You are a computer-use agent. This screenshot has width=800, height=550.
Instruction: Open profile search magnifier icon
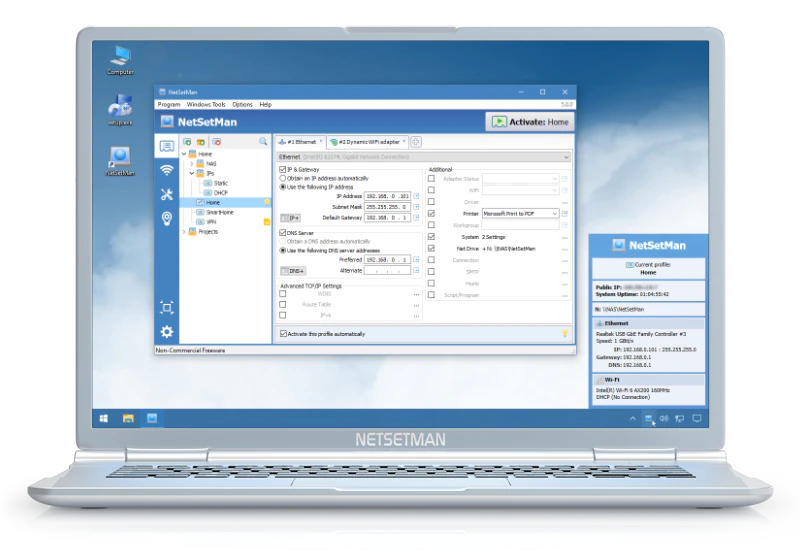point(263,141)
